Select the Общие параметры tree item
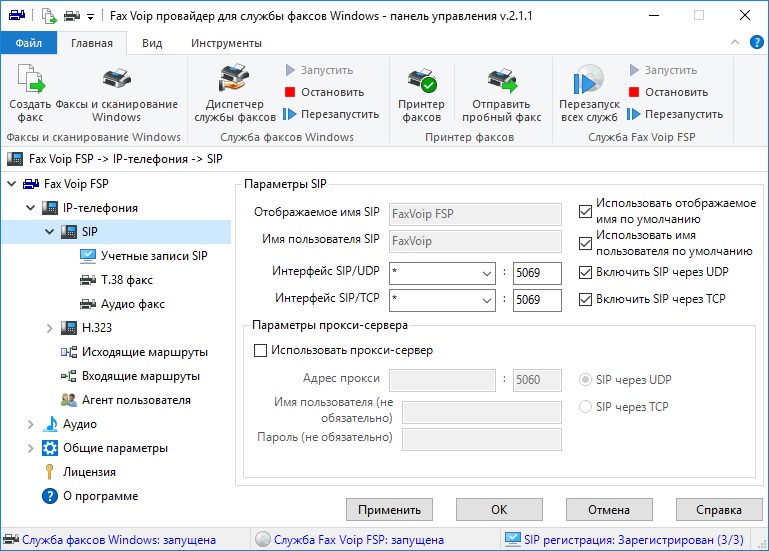769x551 pixels. pyautogui.click(x=105, y=448)
